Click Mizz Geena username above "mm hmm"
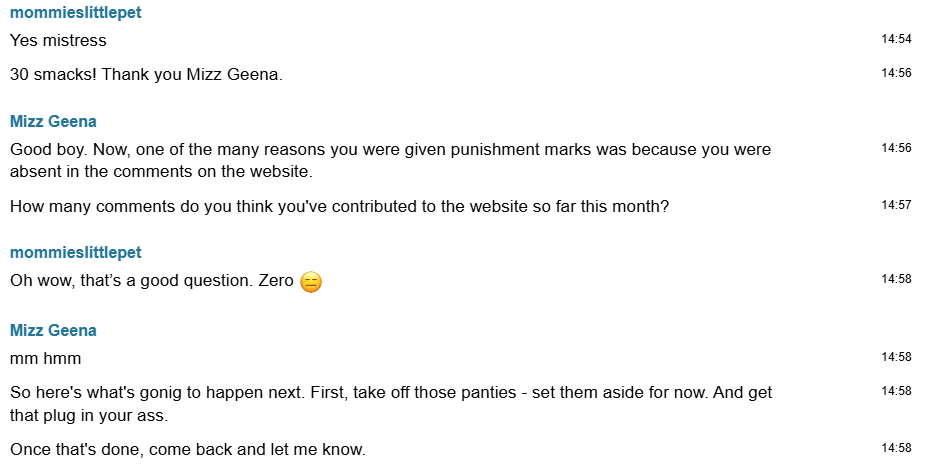 (53, 331)
